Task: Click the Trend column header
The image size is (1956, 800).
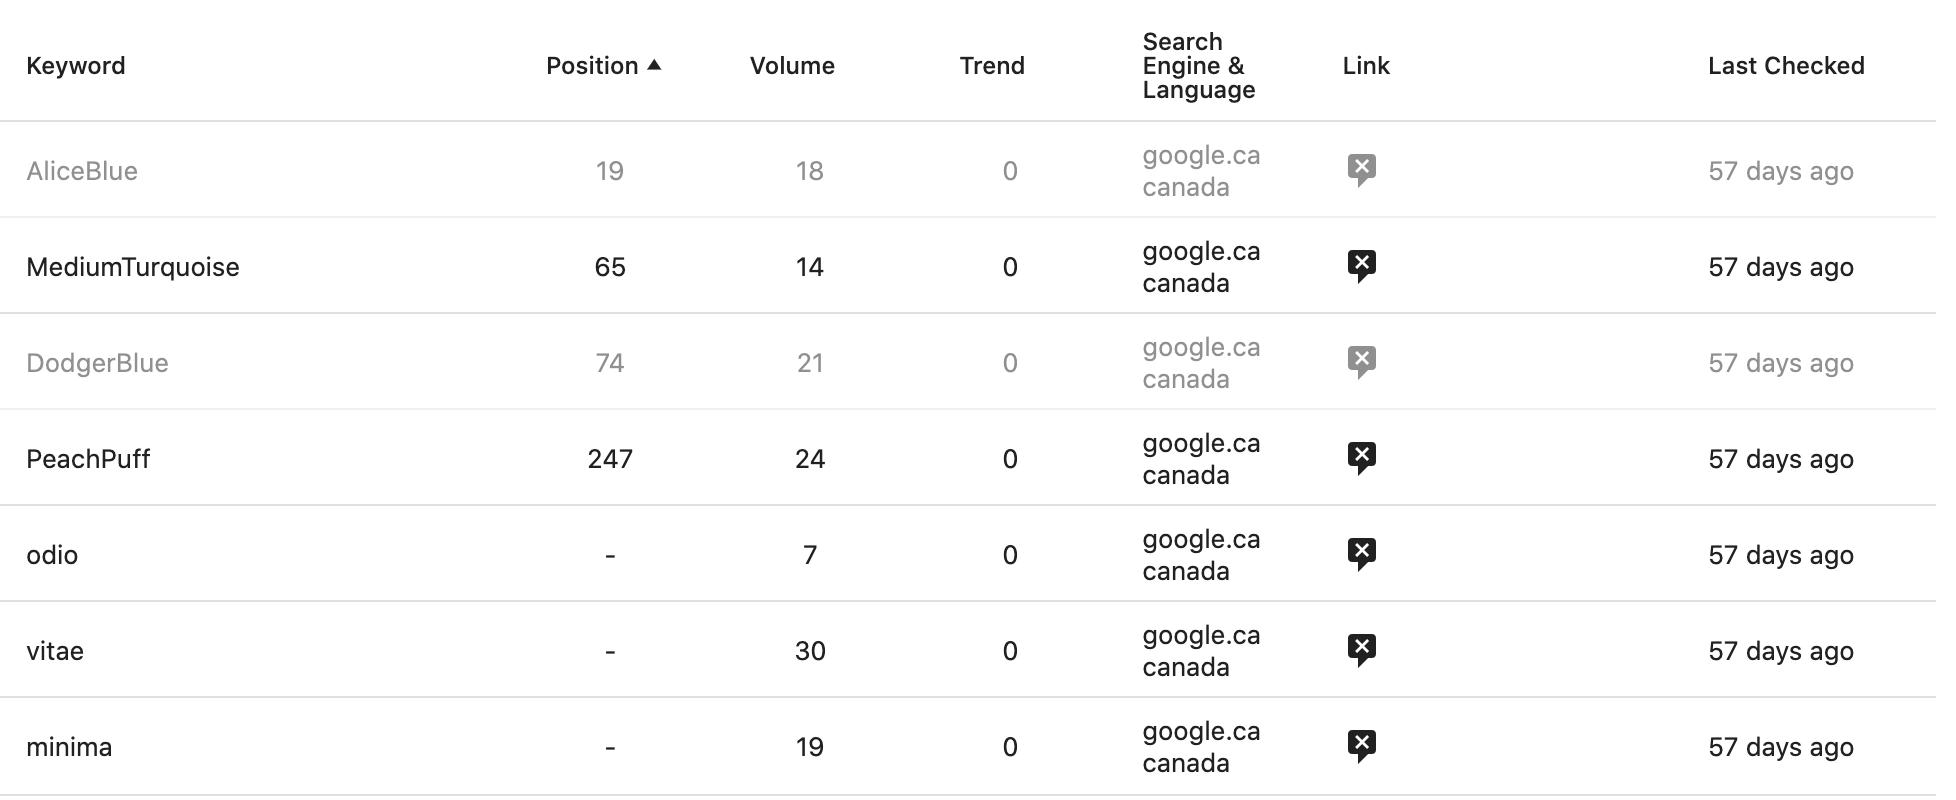Action: click(x=992, y=66)
